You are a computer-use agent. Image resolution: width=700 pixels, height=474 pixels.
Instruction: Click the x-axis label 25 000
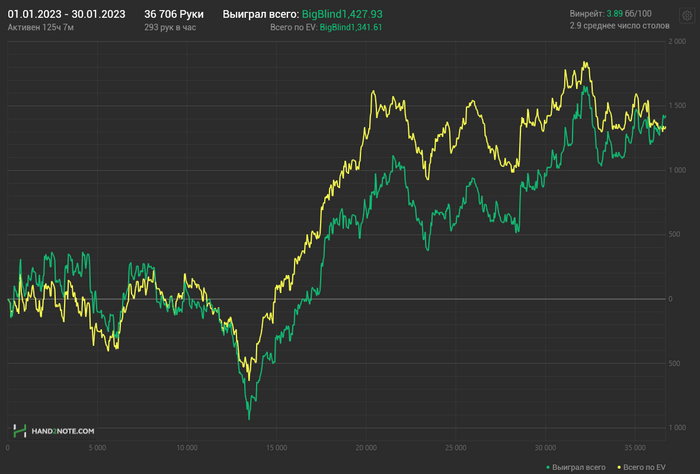456,448
